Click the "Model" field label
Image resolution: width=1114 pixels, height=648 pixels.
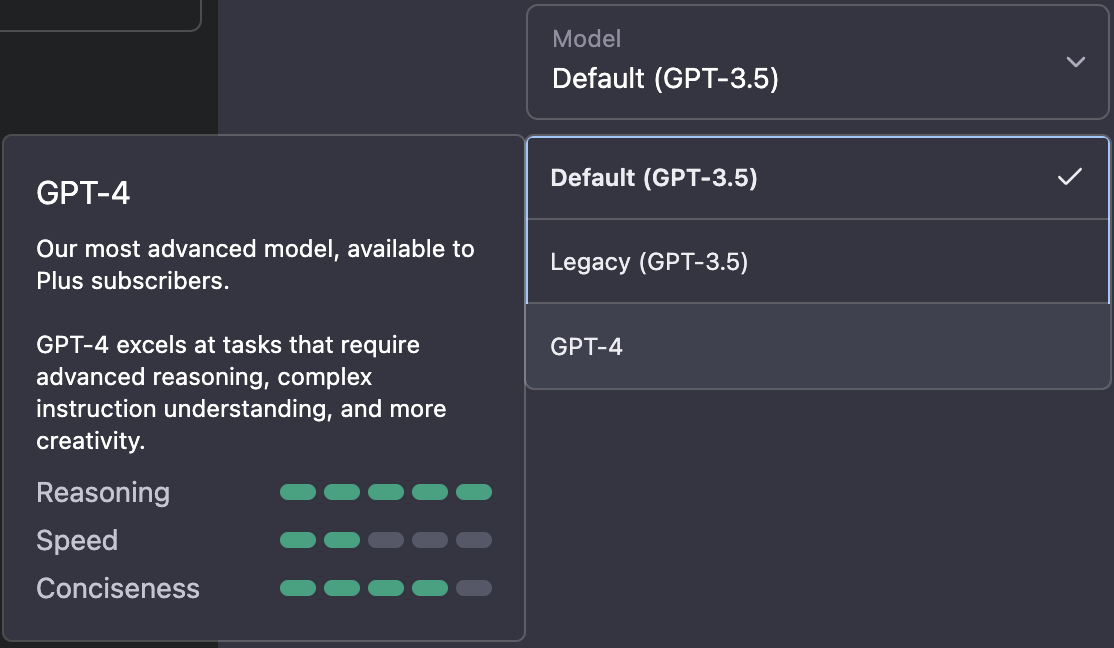tap(587, 38)
